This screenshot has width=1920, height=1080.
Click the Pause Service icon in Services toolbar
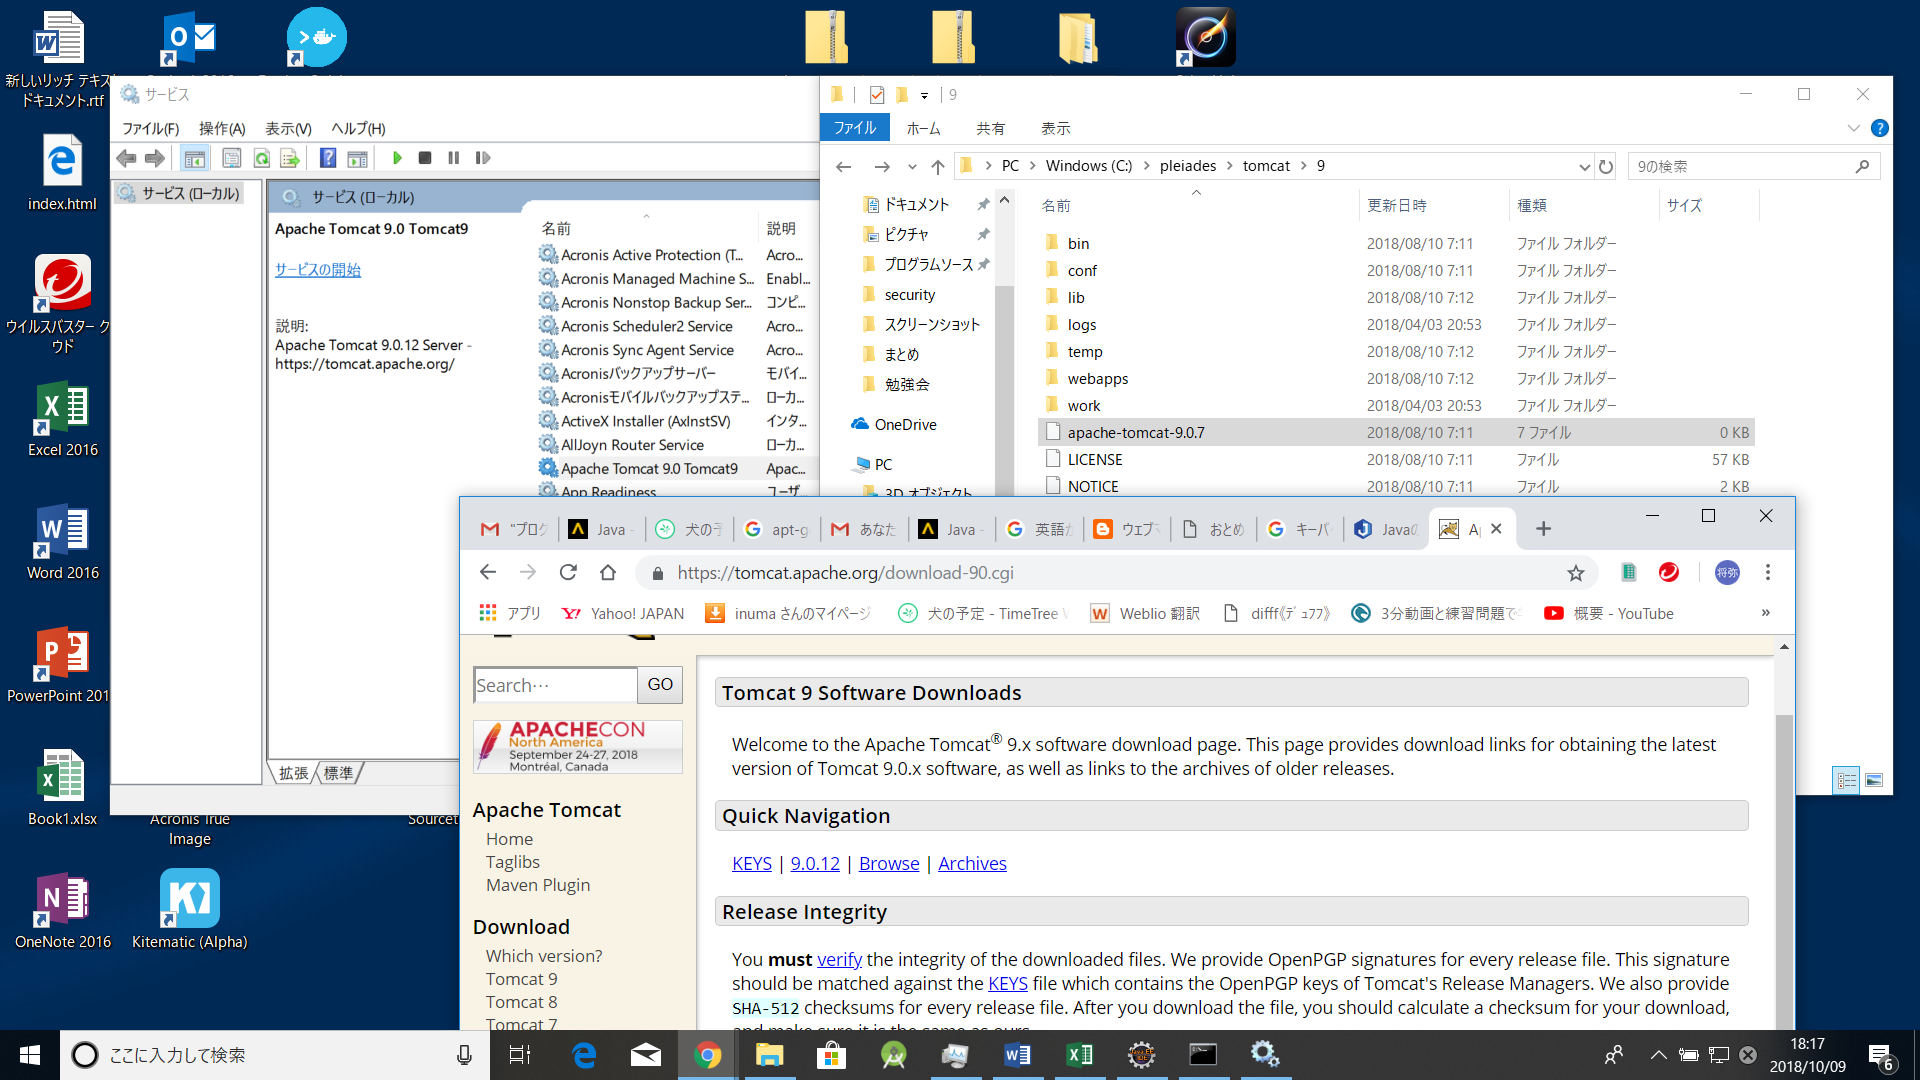click(x=454, y=158)
